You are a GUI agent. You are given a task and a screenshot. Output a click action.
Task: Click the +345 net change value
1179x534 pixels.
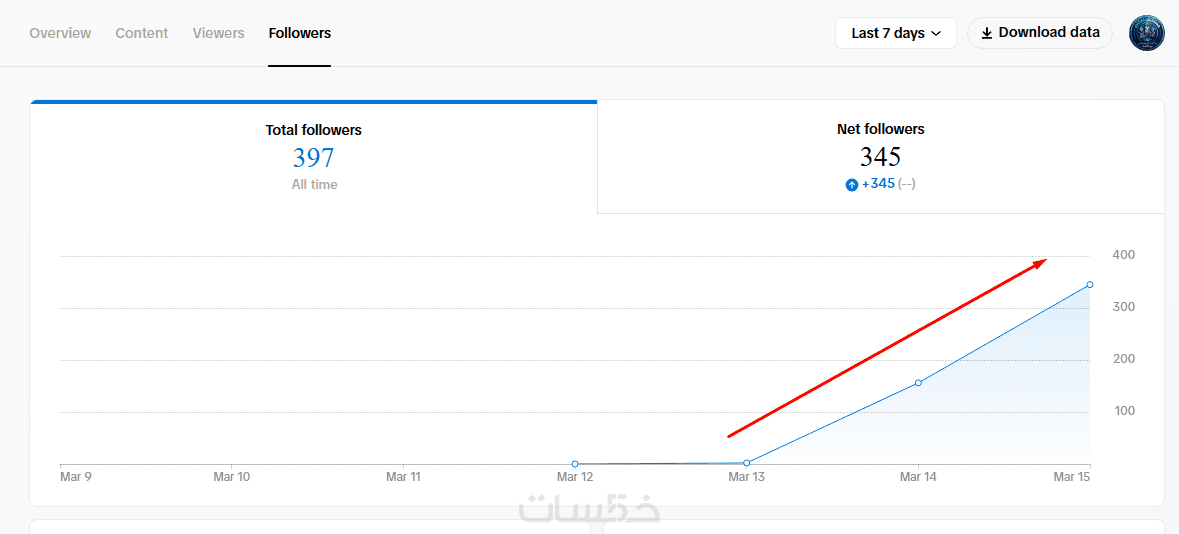tap(878, 184)
